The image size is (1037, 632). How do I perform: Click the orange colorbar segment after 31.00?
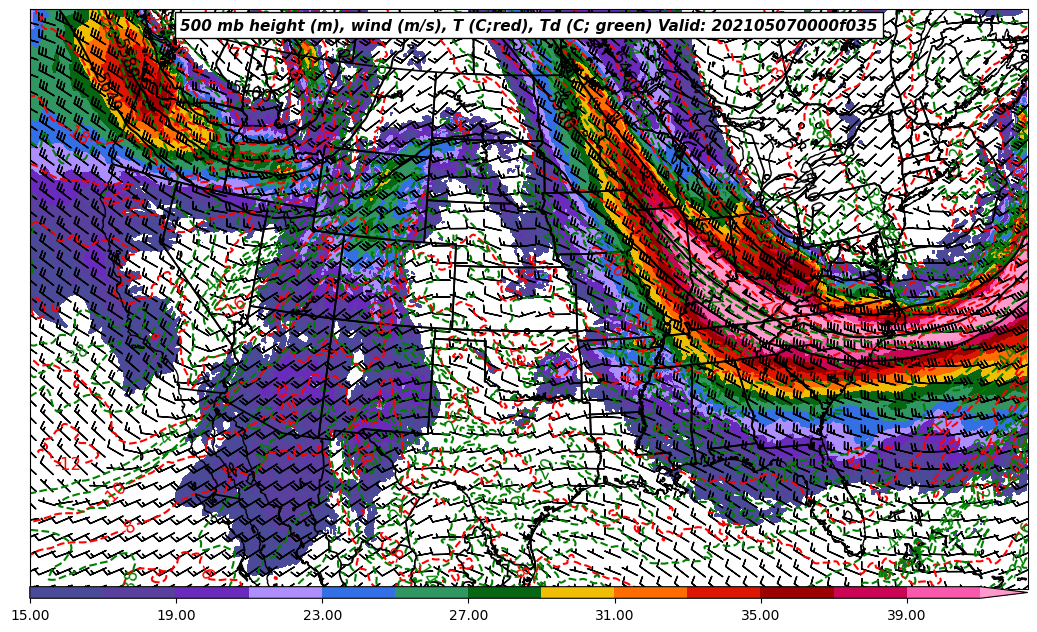coord(651,592)
